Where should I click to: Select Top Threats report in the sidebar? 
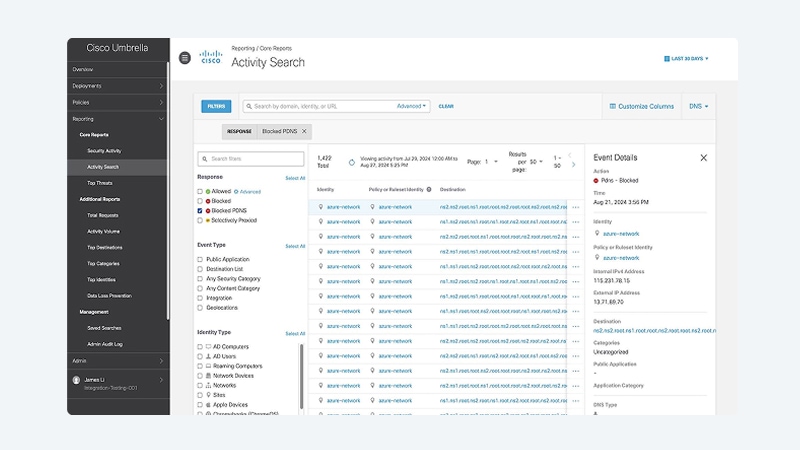99,183
